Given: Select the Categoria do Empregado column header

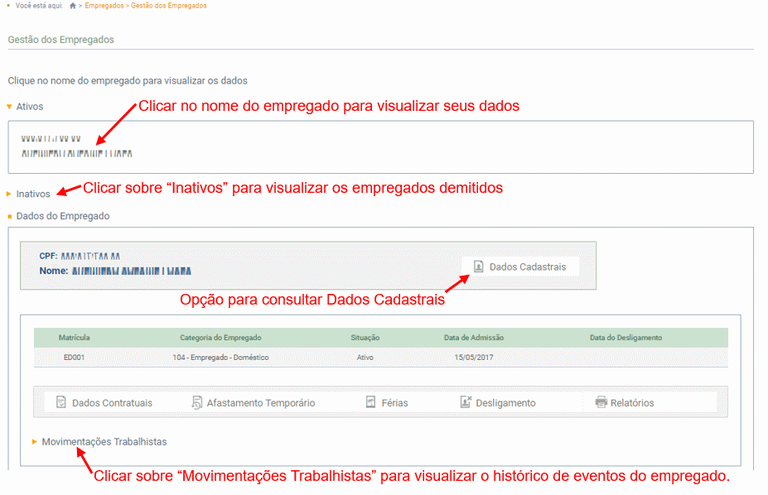Looking at the screenshot, I should point(220,337).
